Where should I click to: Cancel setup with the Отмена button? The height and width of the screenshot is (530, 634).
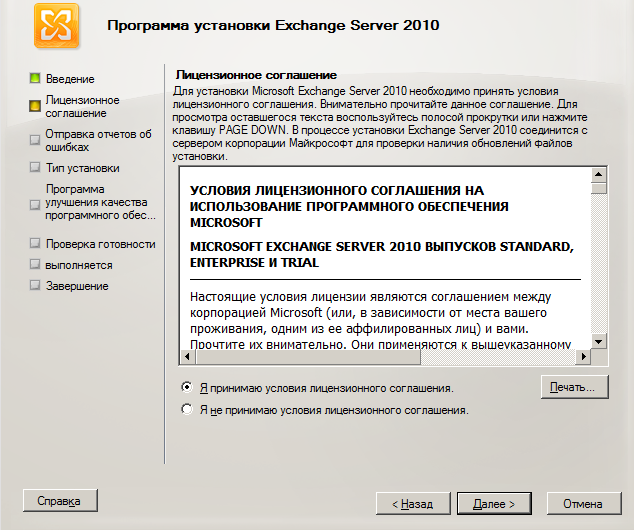tap(584, 504)
